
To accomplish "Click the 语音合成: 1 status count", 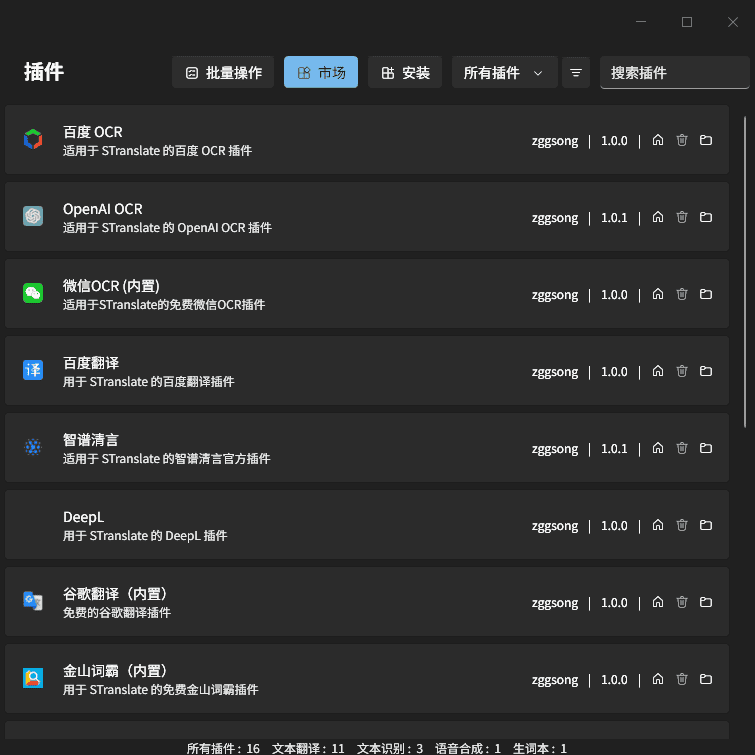I will (468, 748).
